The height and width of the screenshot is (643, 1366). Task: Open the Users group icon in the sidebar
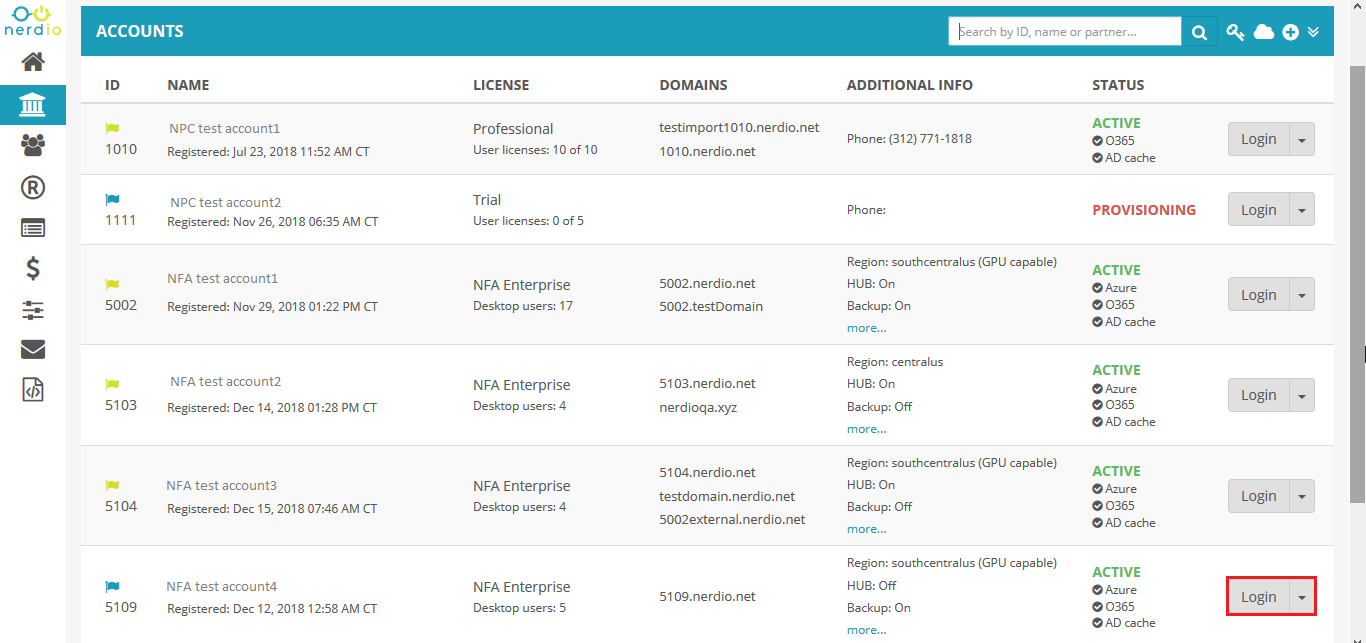tap(33, 146)
